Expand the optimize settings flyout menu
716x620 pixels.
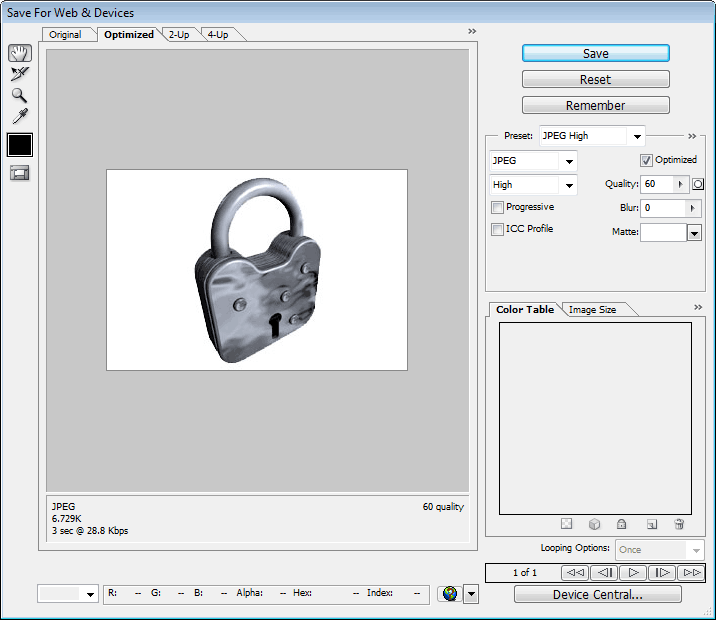(x=692, y=136)
